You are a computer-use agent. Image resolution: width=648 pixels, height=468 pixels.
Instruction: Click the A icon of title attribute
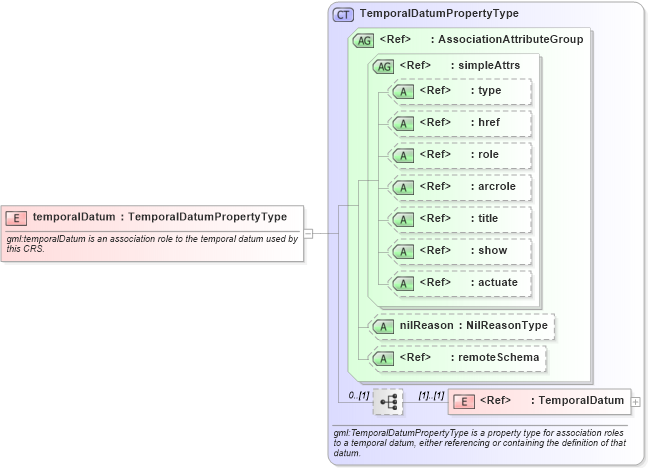[x=403, y=220]
